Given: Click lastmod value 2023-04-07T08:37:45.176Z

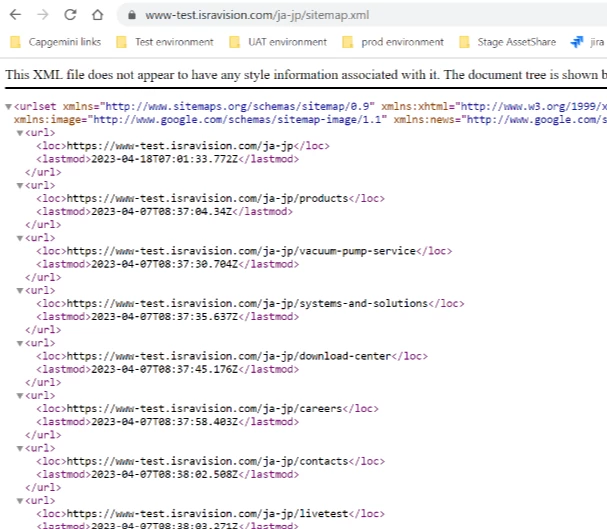Looking at the screenshot, I should 165,370.
